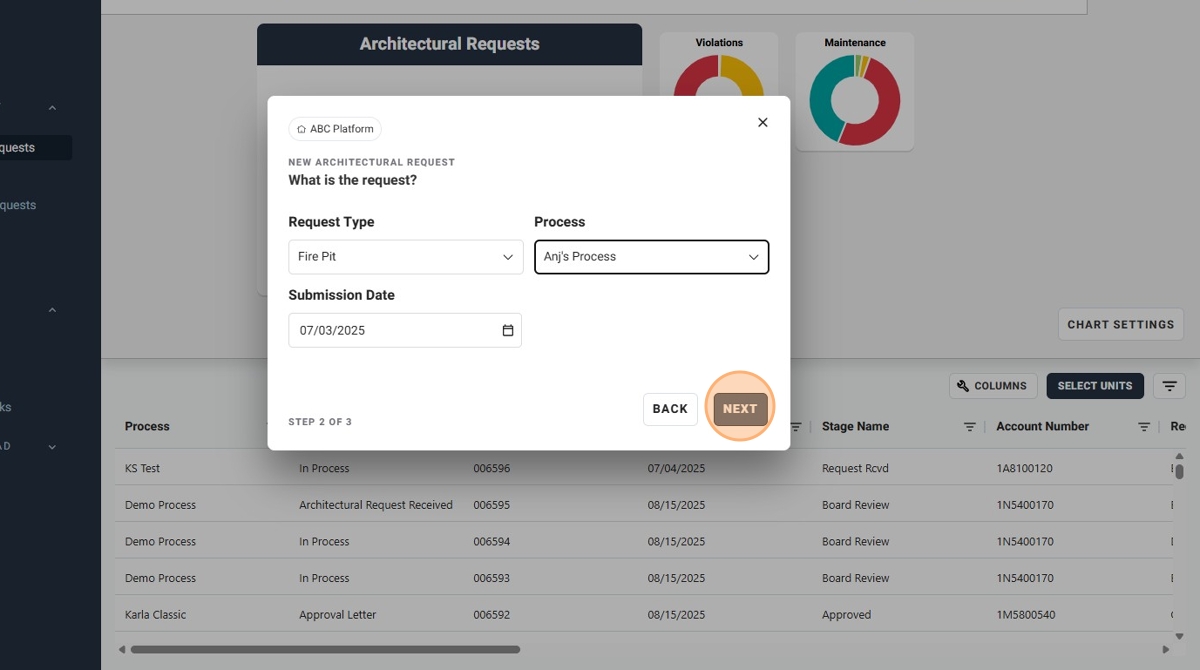
Task: Click the table's vertical scroll down arrow
Action: [x=1179, y=636]
